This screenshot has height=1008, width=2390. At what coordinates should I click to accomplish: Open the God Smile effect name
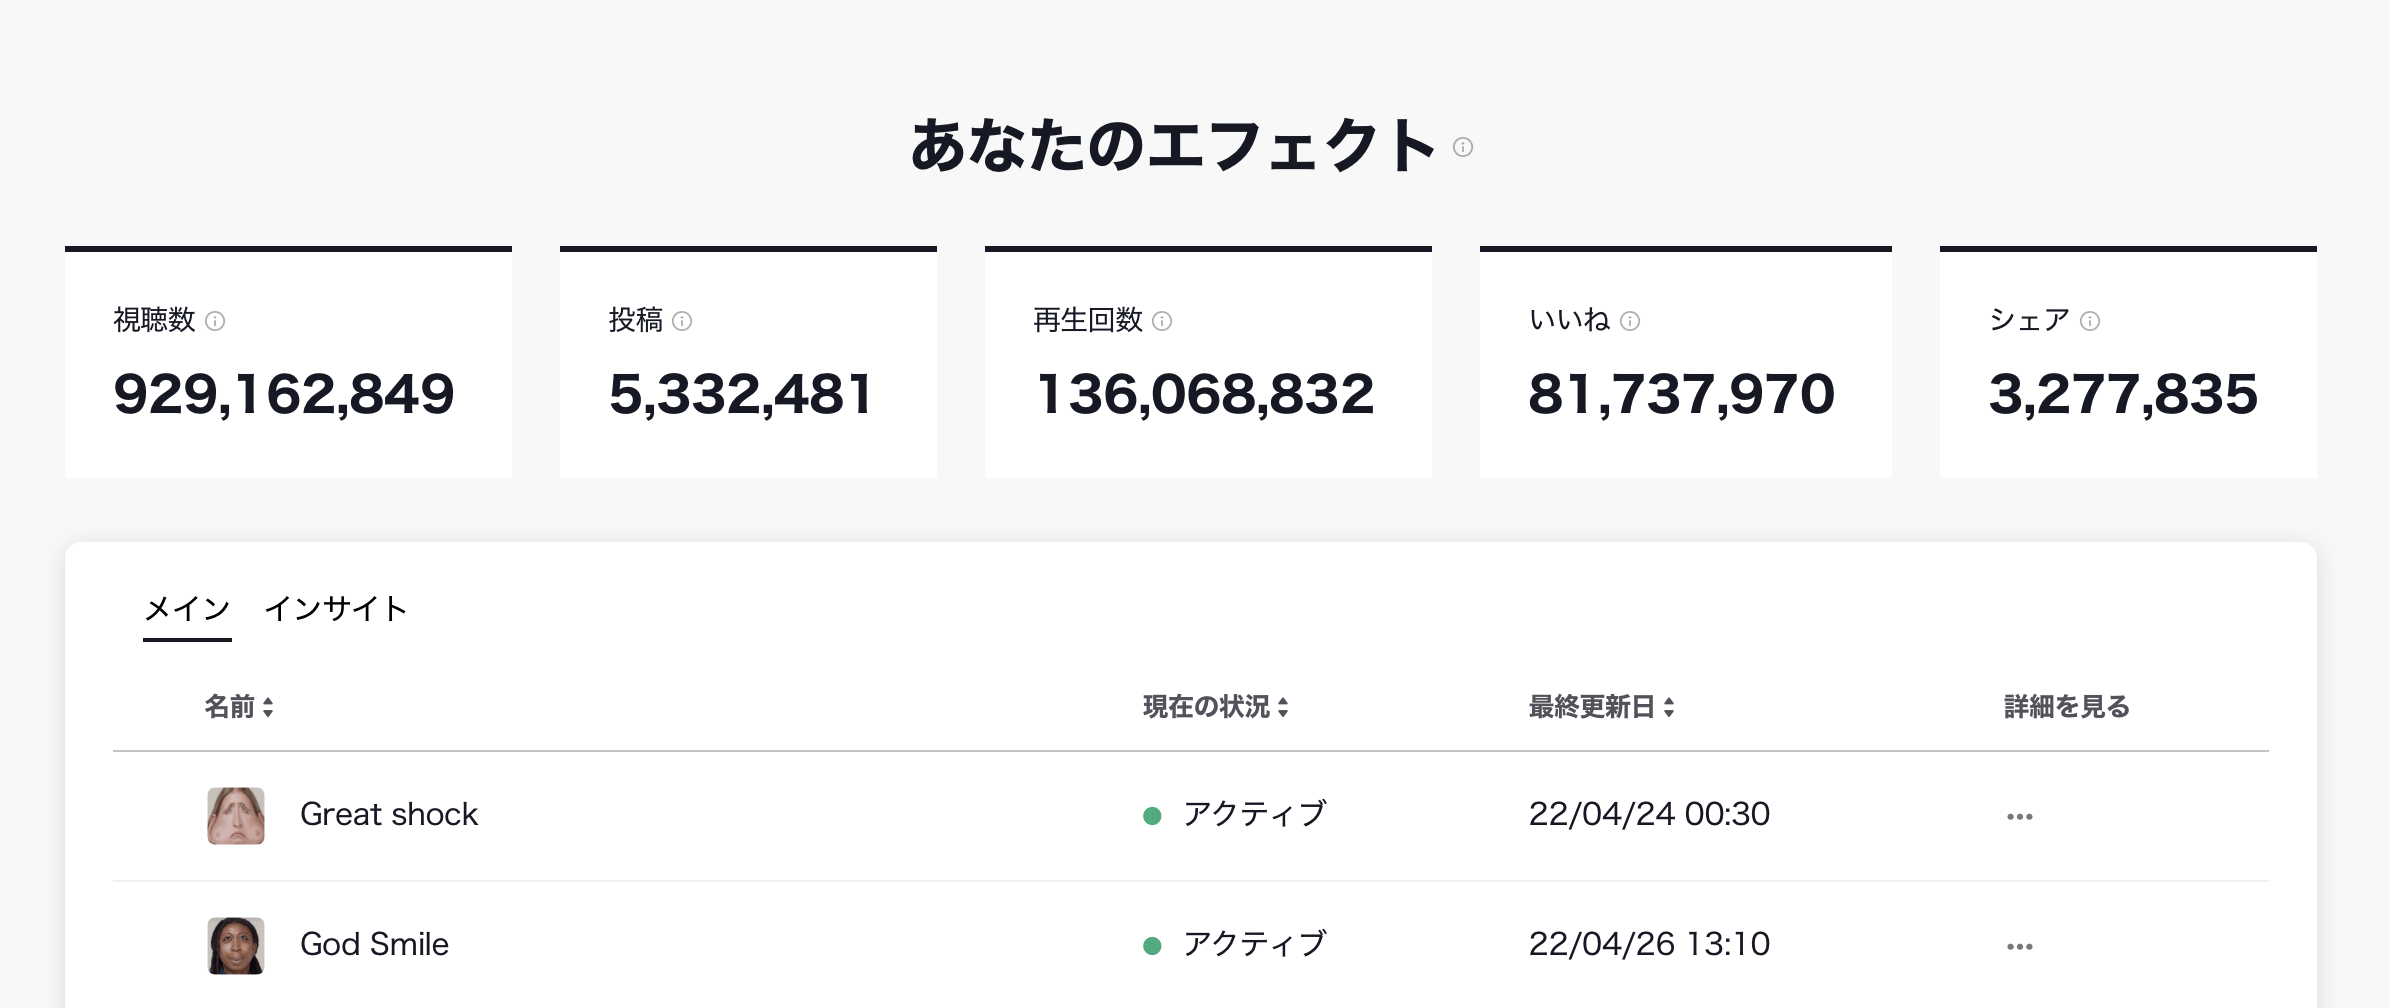pyautogui.click(x=374, y=945)
